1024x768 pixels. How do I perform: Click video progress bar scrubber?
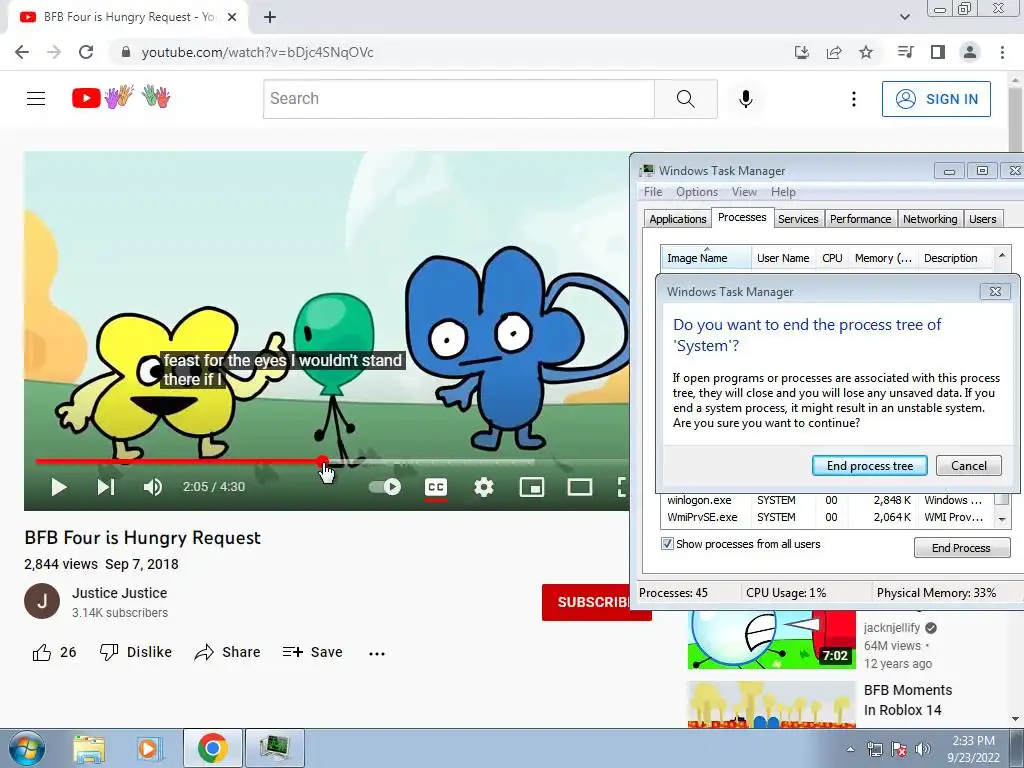[323, 462]
